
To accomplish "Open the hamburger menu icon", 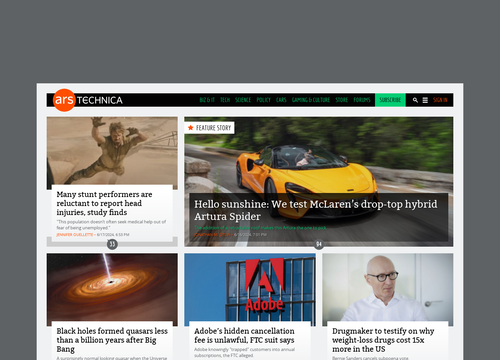I will pyautogui.click(x=425, y=100).
